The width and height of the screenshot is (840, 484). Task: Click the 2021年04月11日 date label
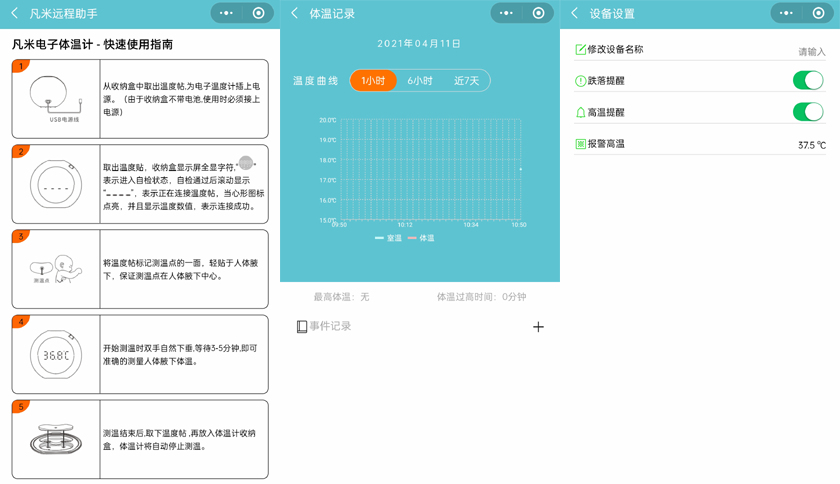(x=419, y=43)
